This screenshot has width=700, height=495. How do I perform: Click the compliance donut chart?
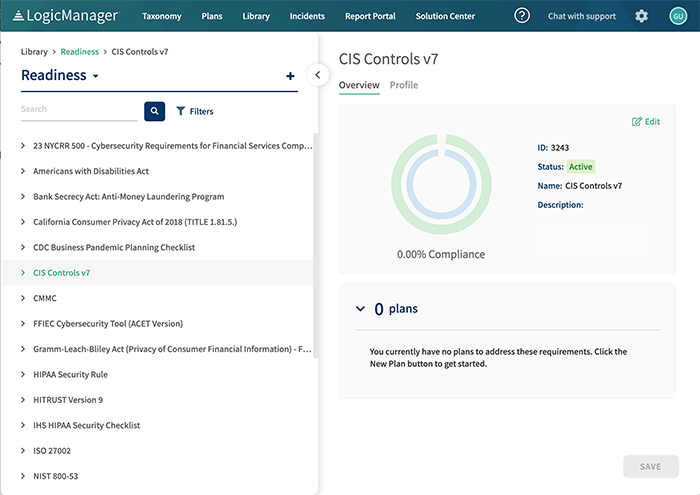[x=441, y=184]
